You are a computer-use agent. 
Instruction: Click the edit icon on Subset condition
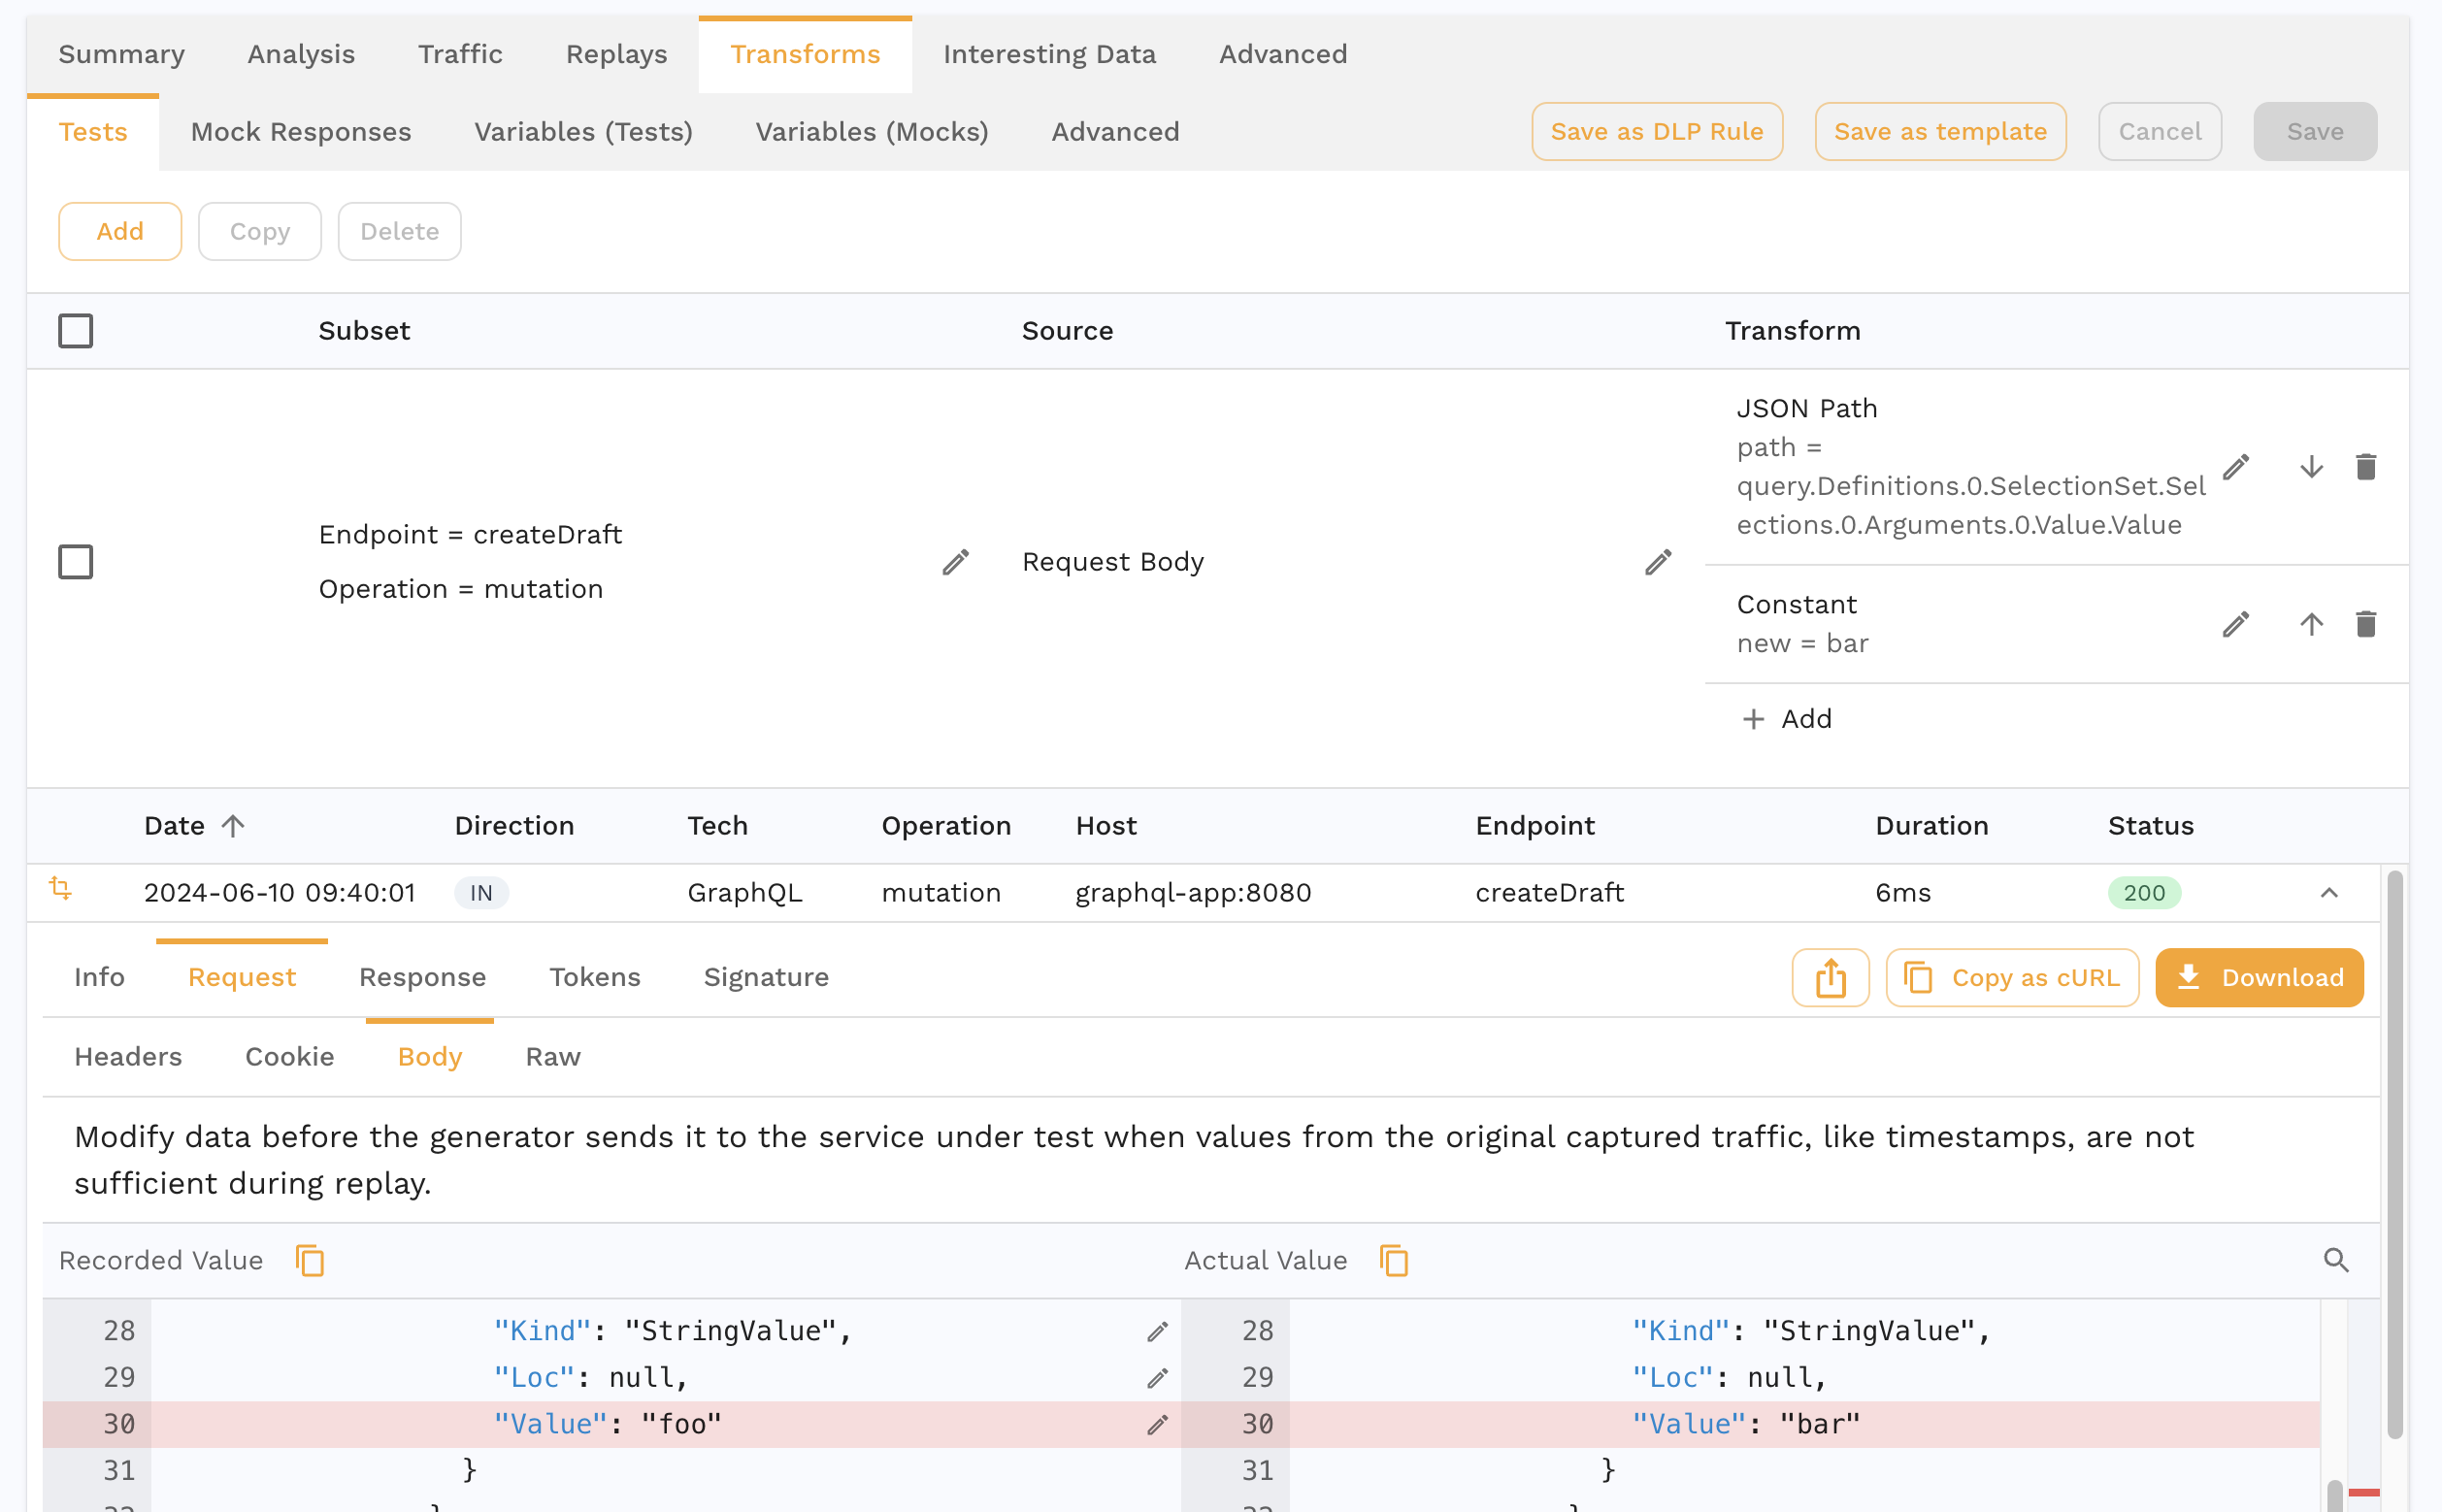coord(956,562)
